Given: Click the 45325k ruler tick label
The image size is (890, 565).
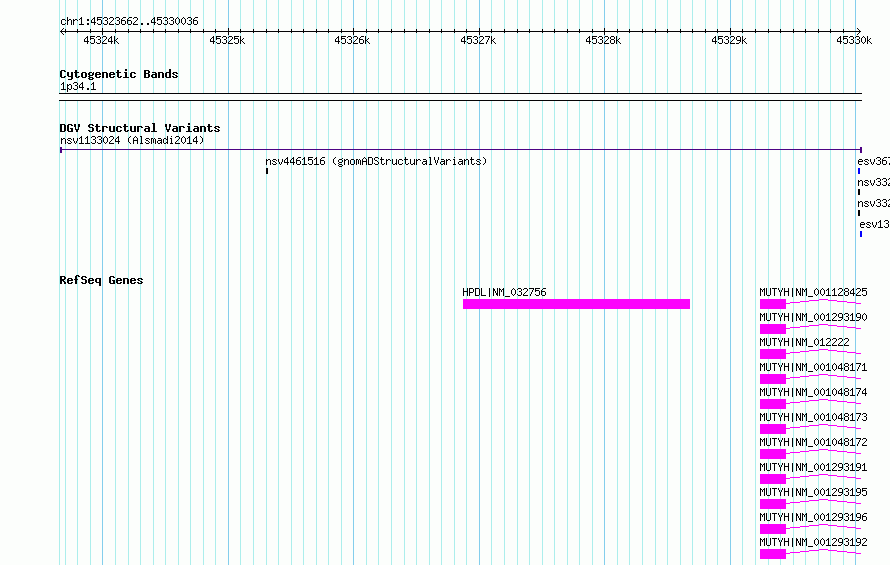Looking at the screenshot, I should coord(227,40).
